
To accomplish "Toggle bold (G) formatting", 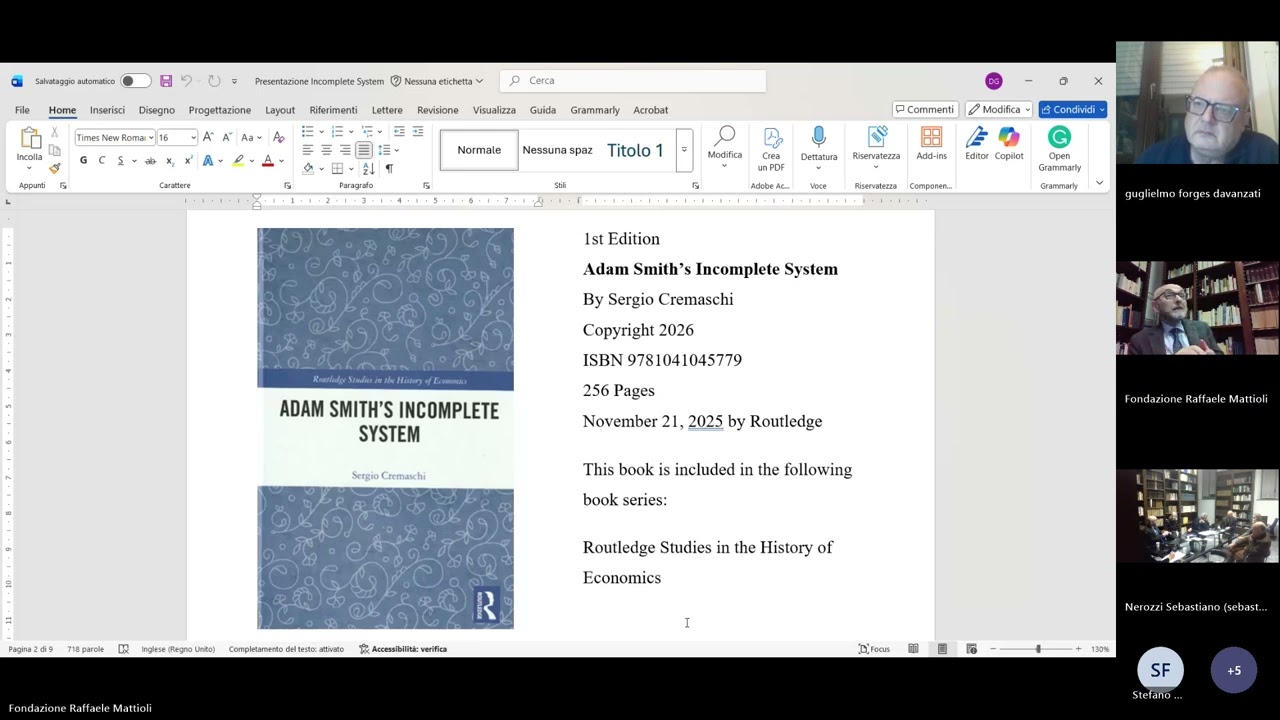I will tap(83, 160).
